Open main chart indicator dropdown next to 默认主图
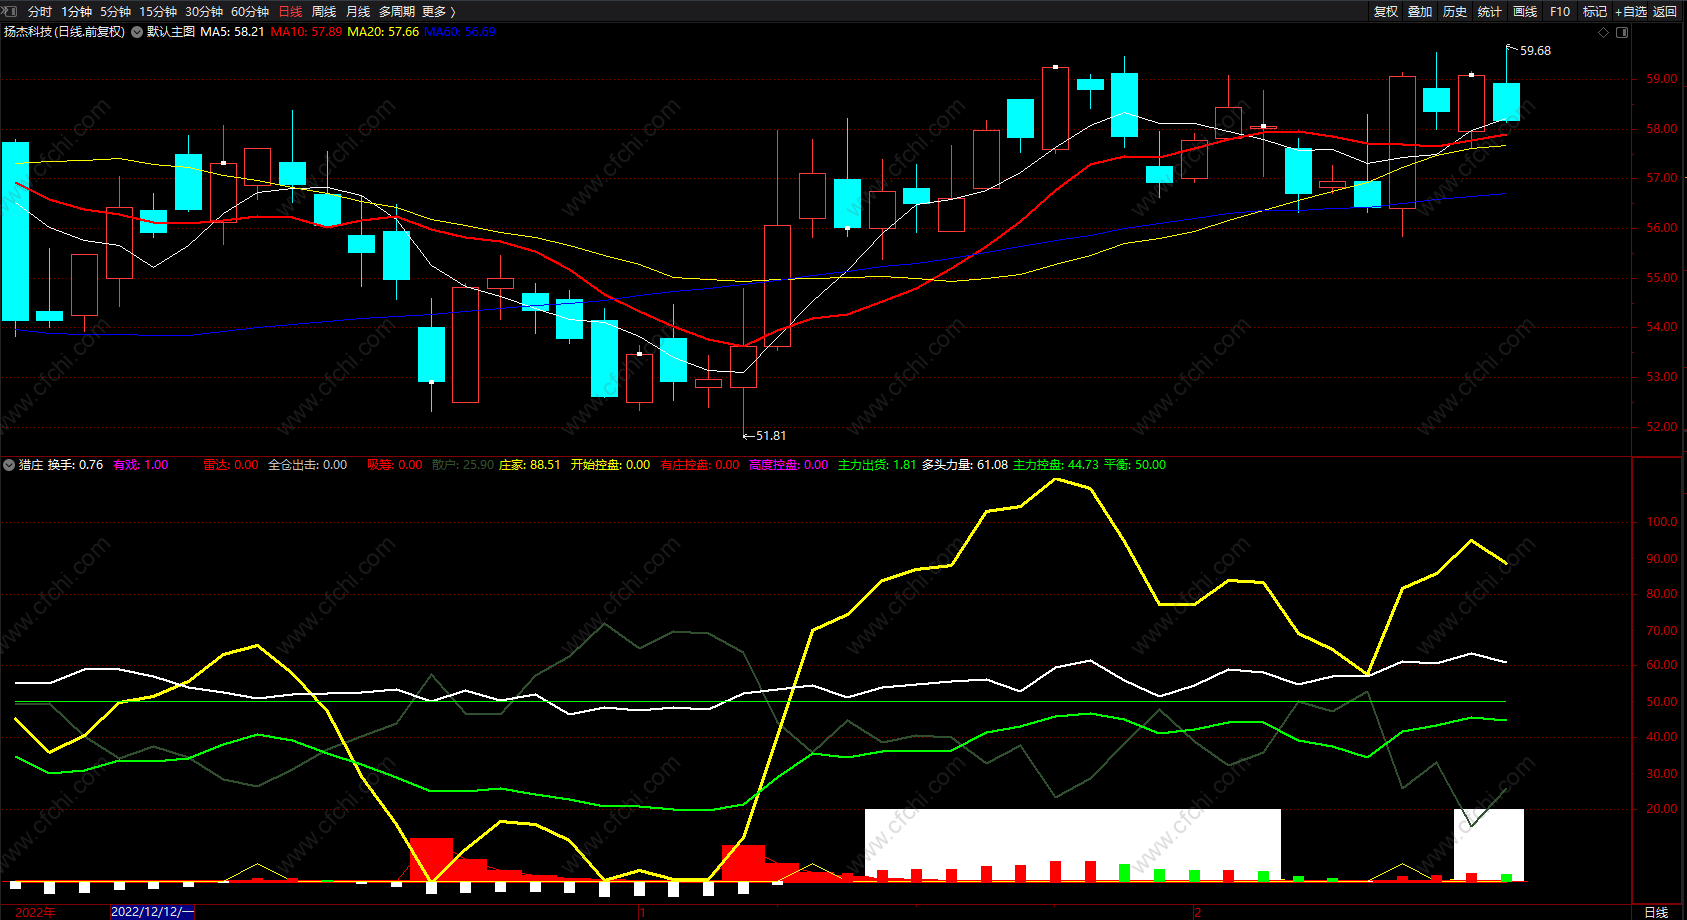Screen dimensions: 1687x920 tap(137, 32)
